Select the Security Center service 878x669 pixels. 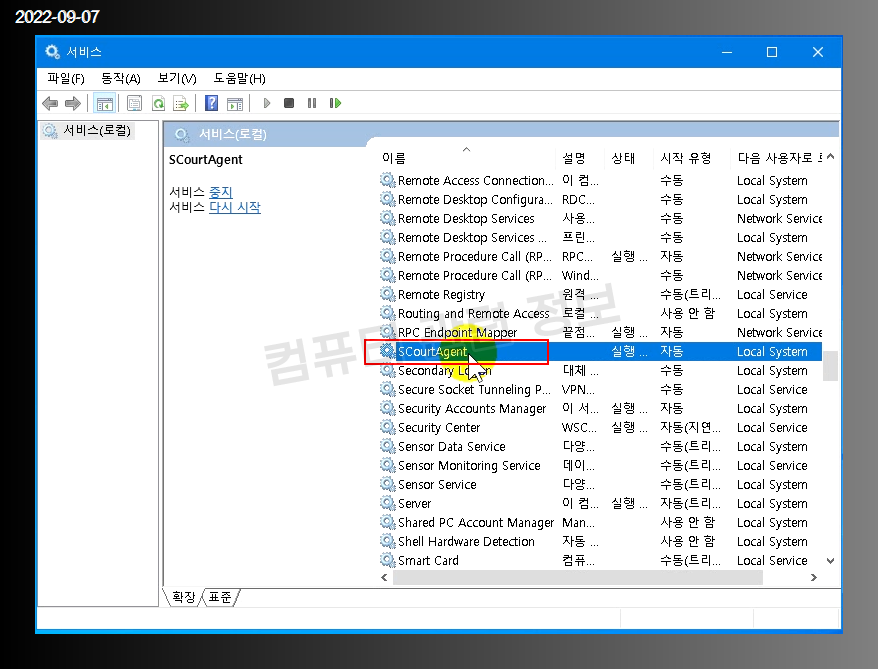[x=600, y=427]
